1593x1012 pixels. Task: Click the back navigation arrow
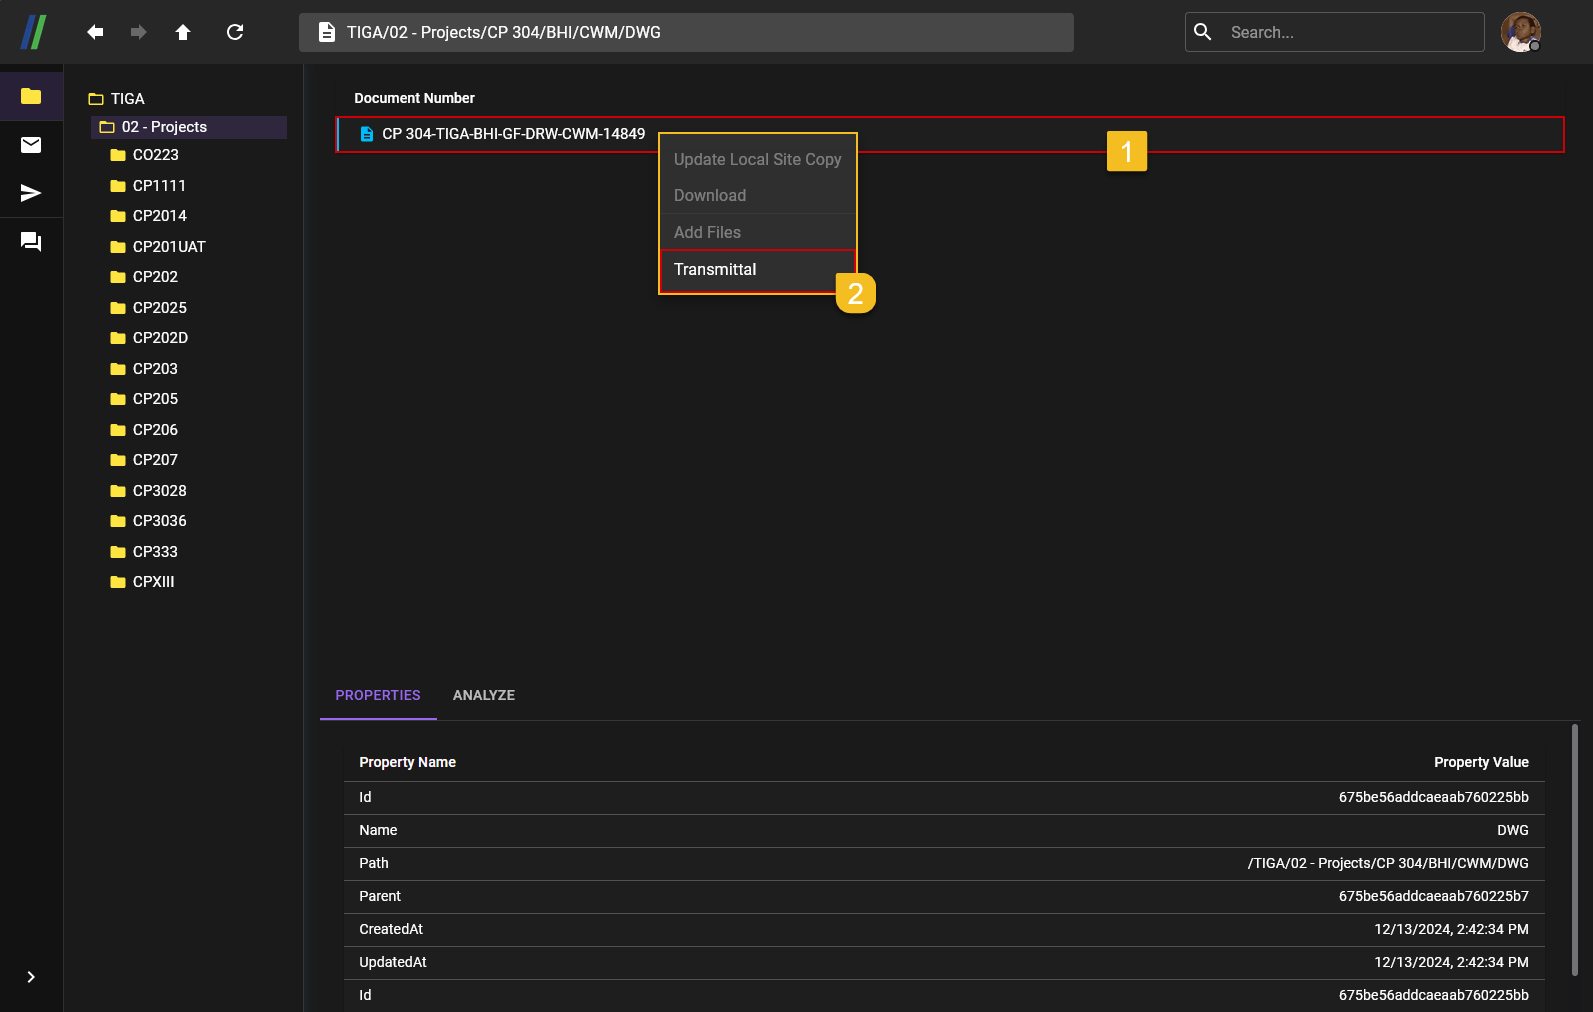click(95, 32)
